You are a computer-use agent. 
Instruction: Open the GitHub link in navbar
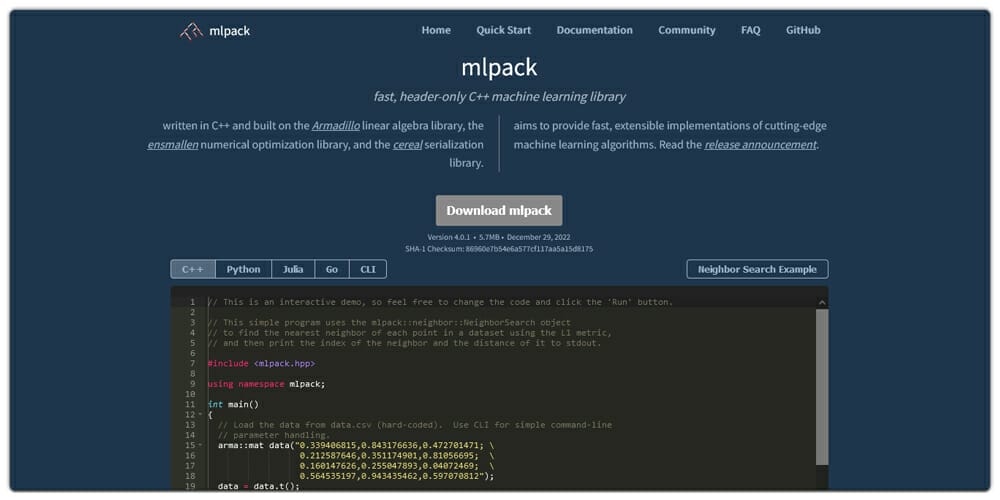pos(803,30)
